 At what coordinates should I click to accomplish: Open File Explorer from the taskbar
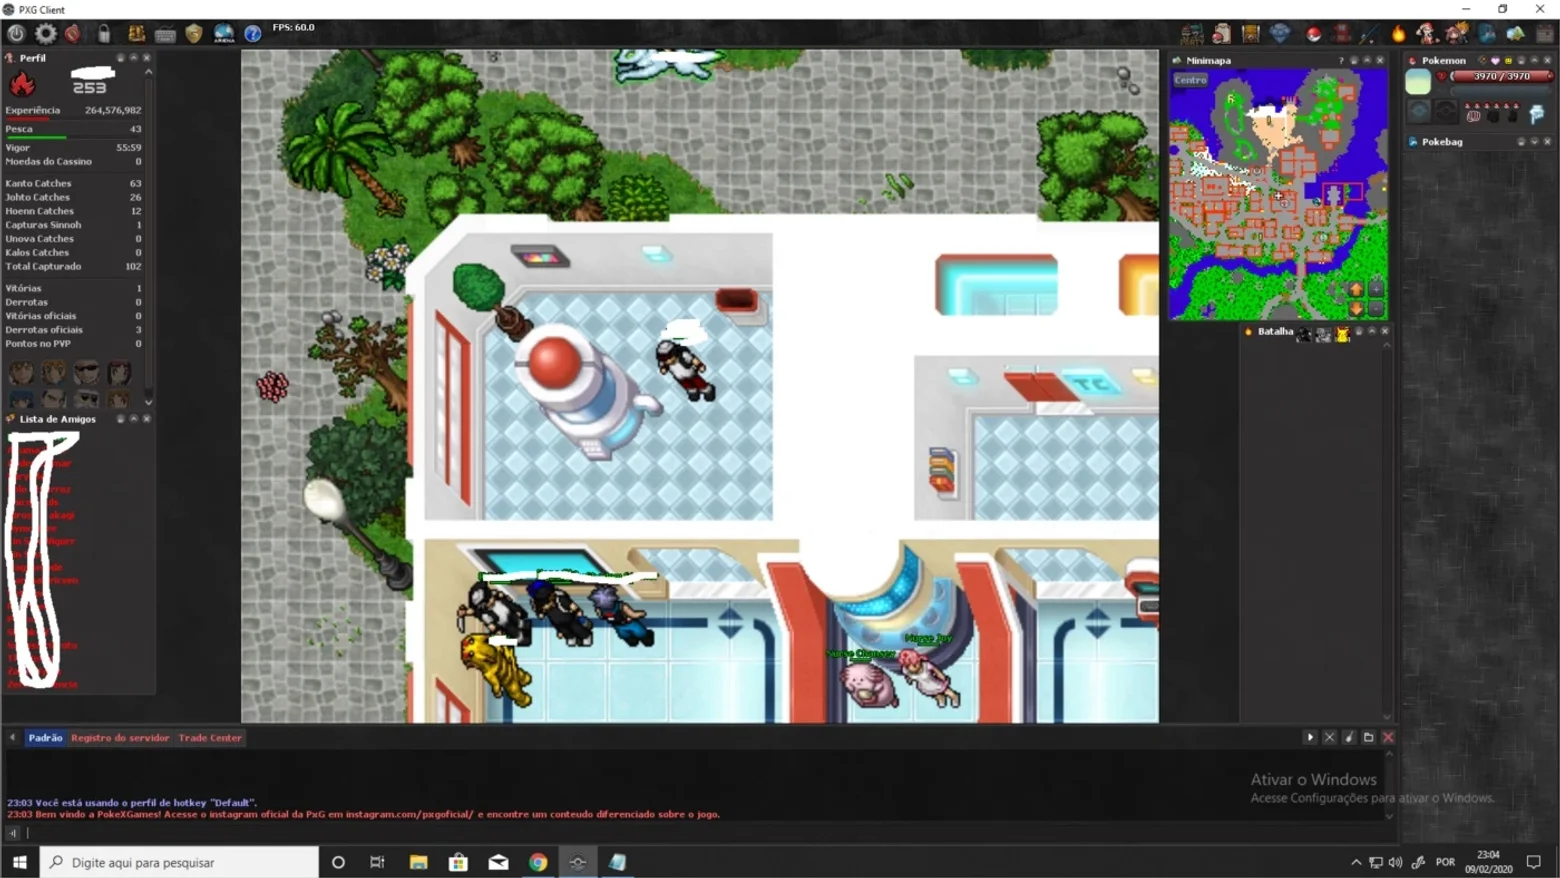(x=418, y=862)
